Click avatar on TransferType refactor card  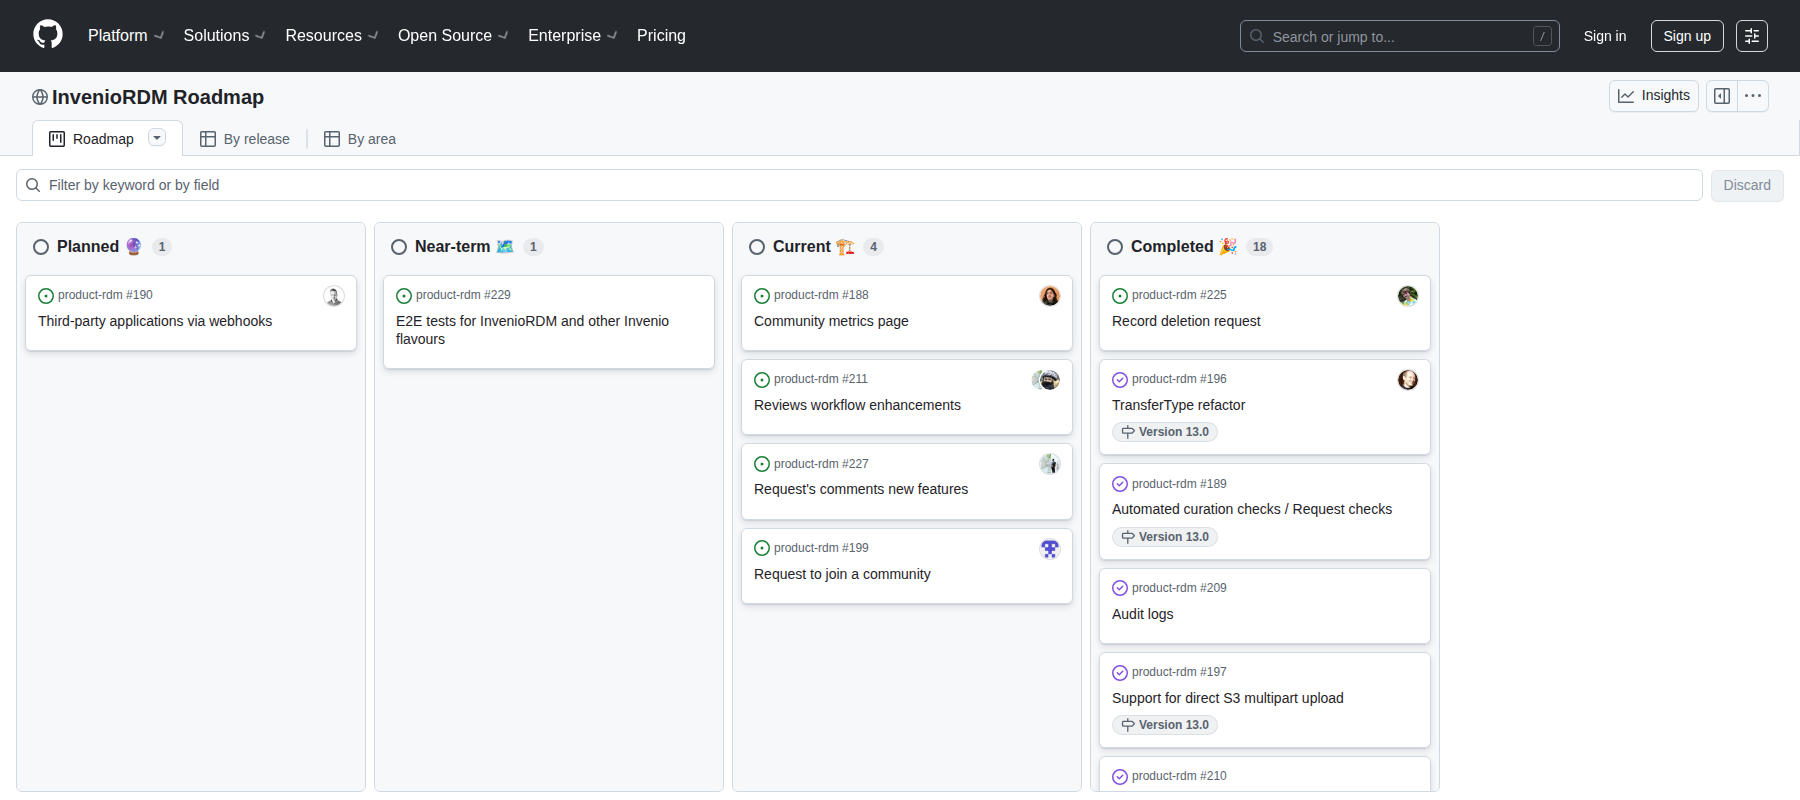point(1408,380)
